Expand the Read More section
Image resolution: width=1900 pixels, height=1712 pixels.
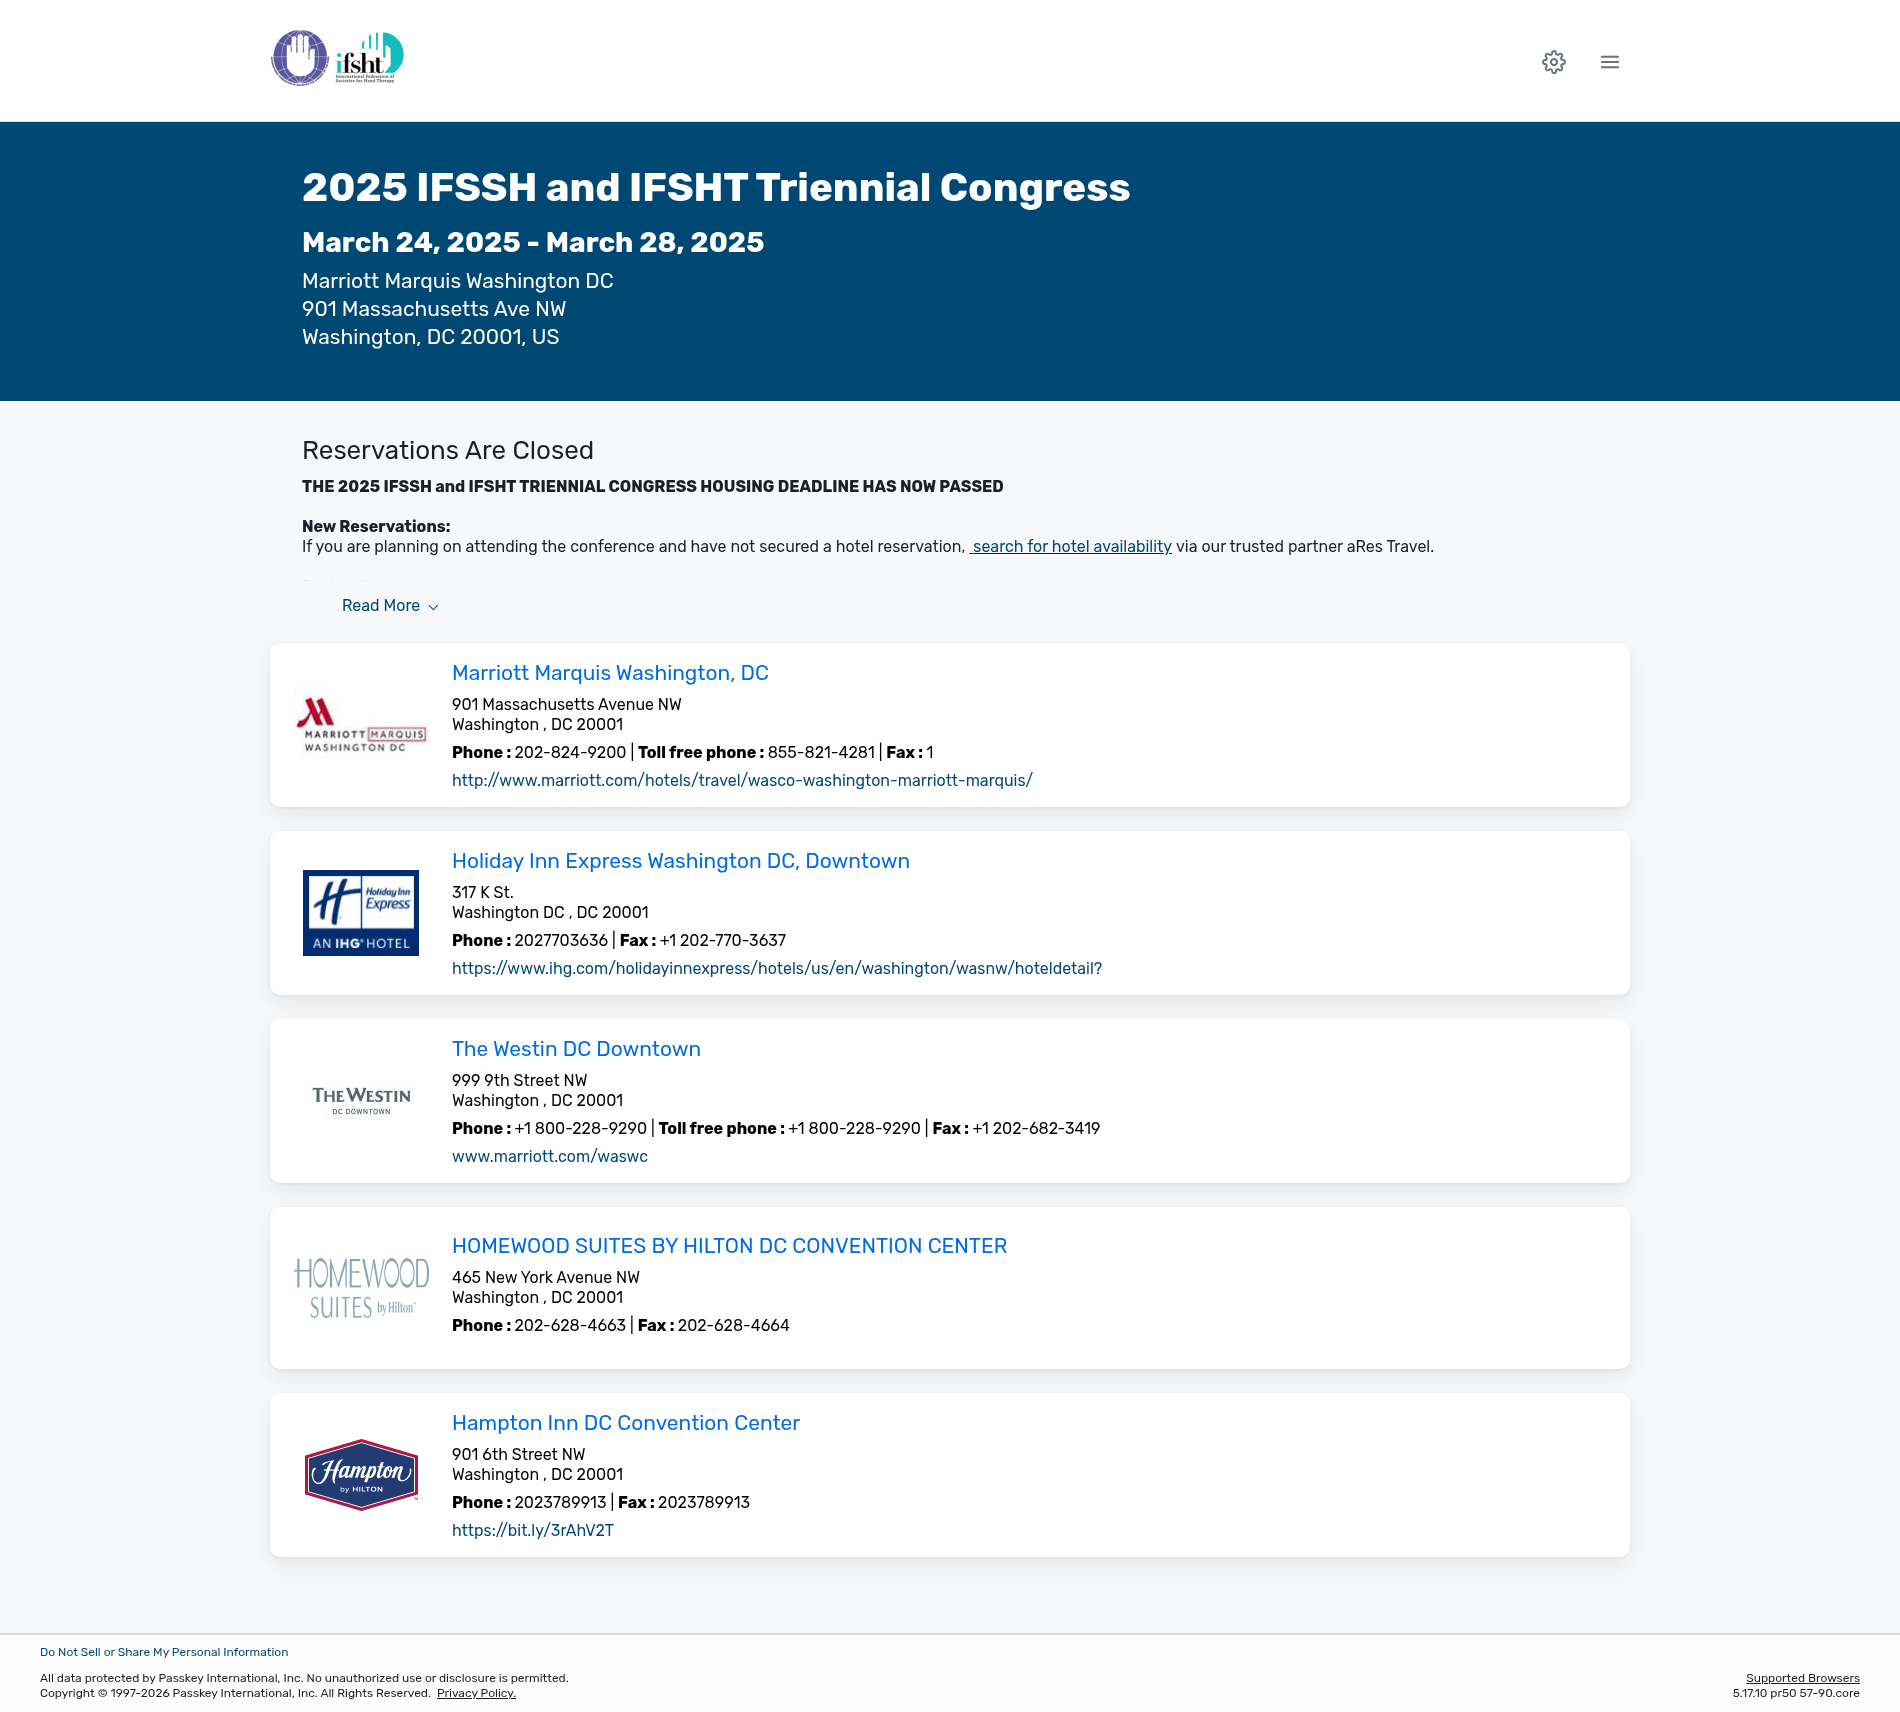click(x=390, y=606)
